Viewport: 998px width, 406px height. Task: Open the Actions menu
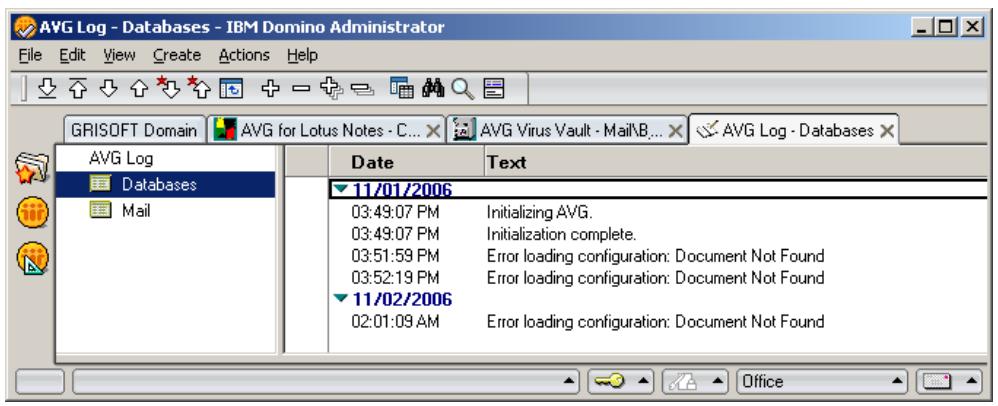point(244,56)
